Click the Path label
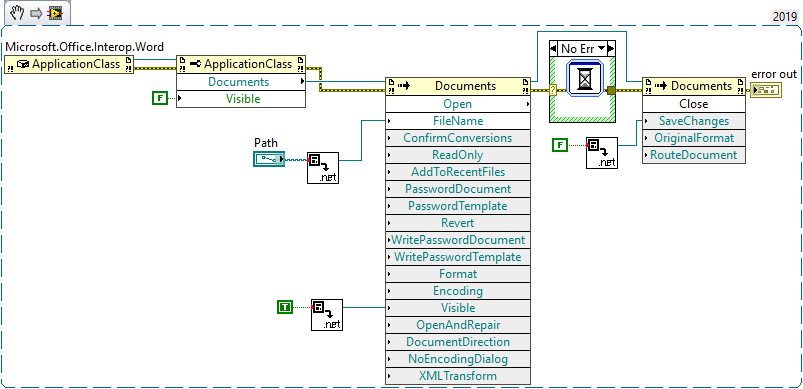 pos(265,143)
